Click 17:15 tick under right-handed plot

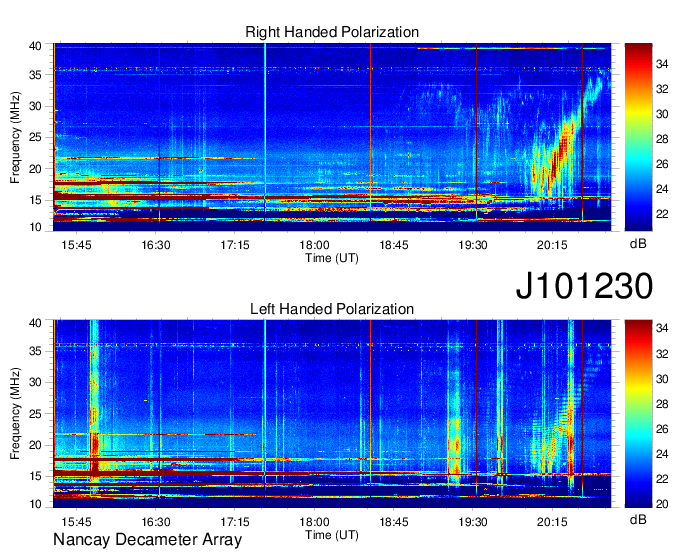click(x=235, y=245)
